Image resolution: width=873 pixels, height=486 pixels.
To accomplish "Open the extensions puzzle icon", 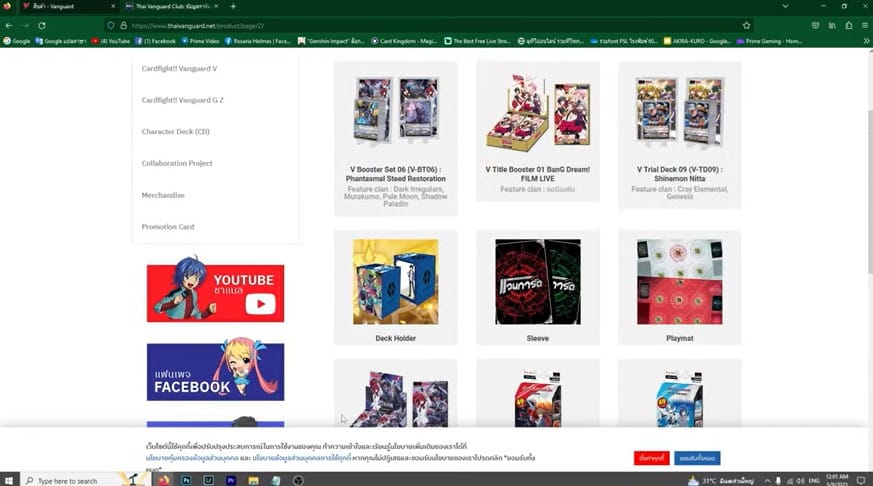I will tap(849, 26).
